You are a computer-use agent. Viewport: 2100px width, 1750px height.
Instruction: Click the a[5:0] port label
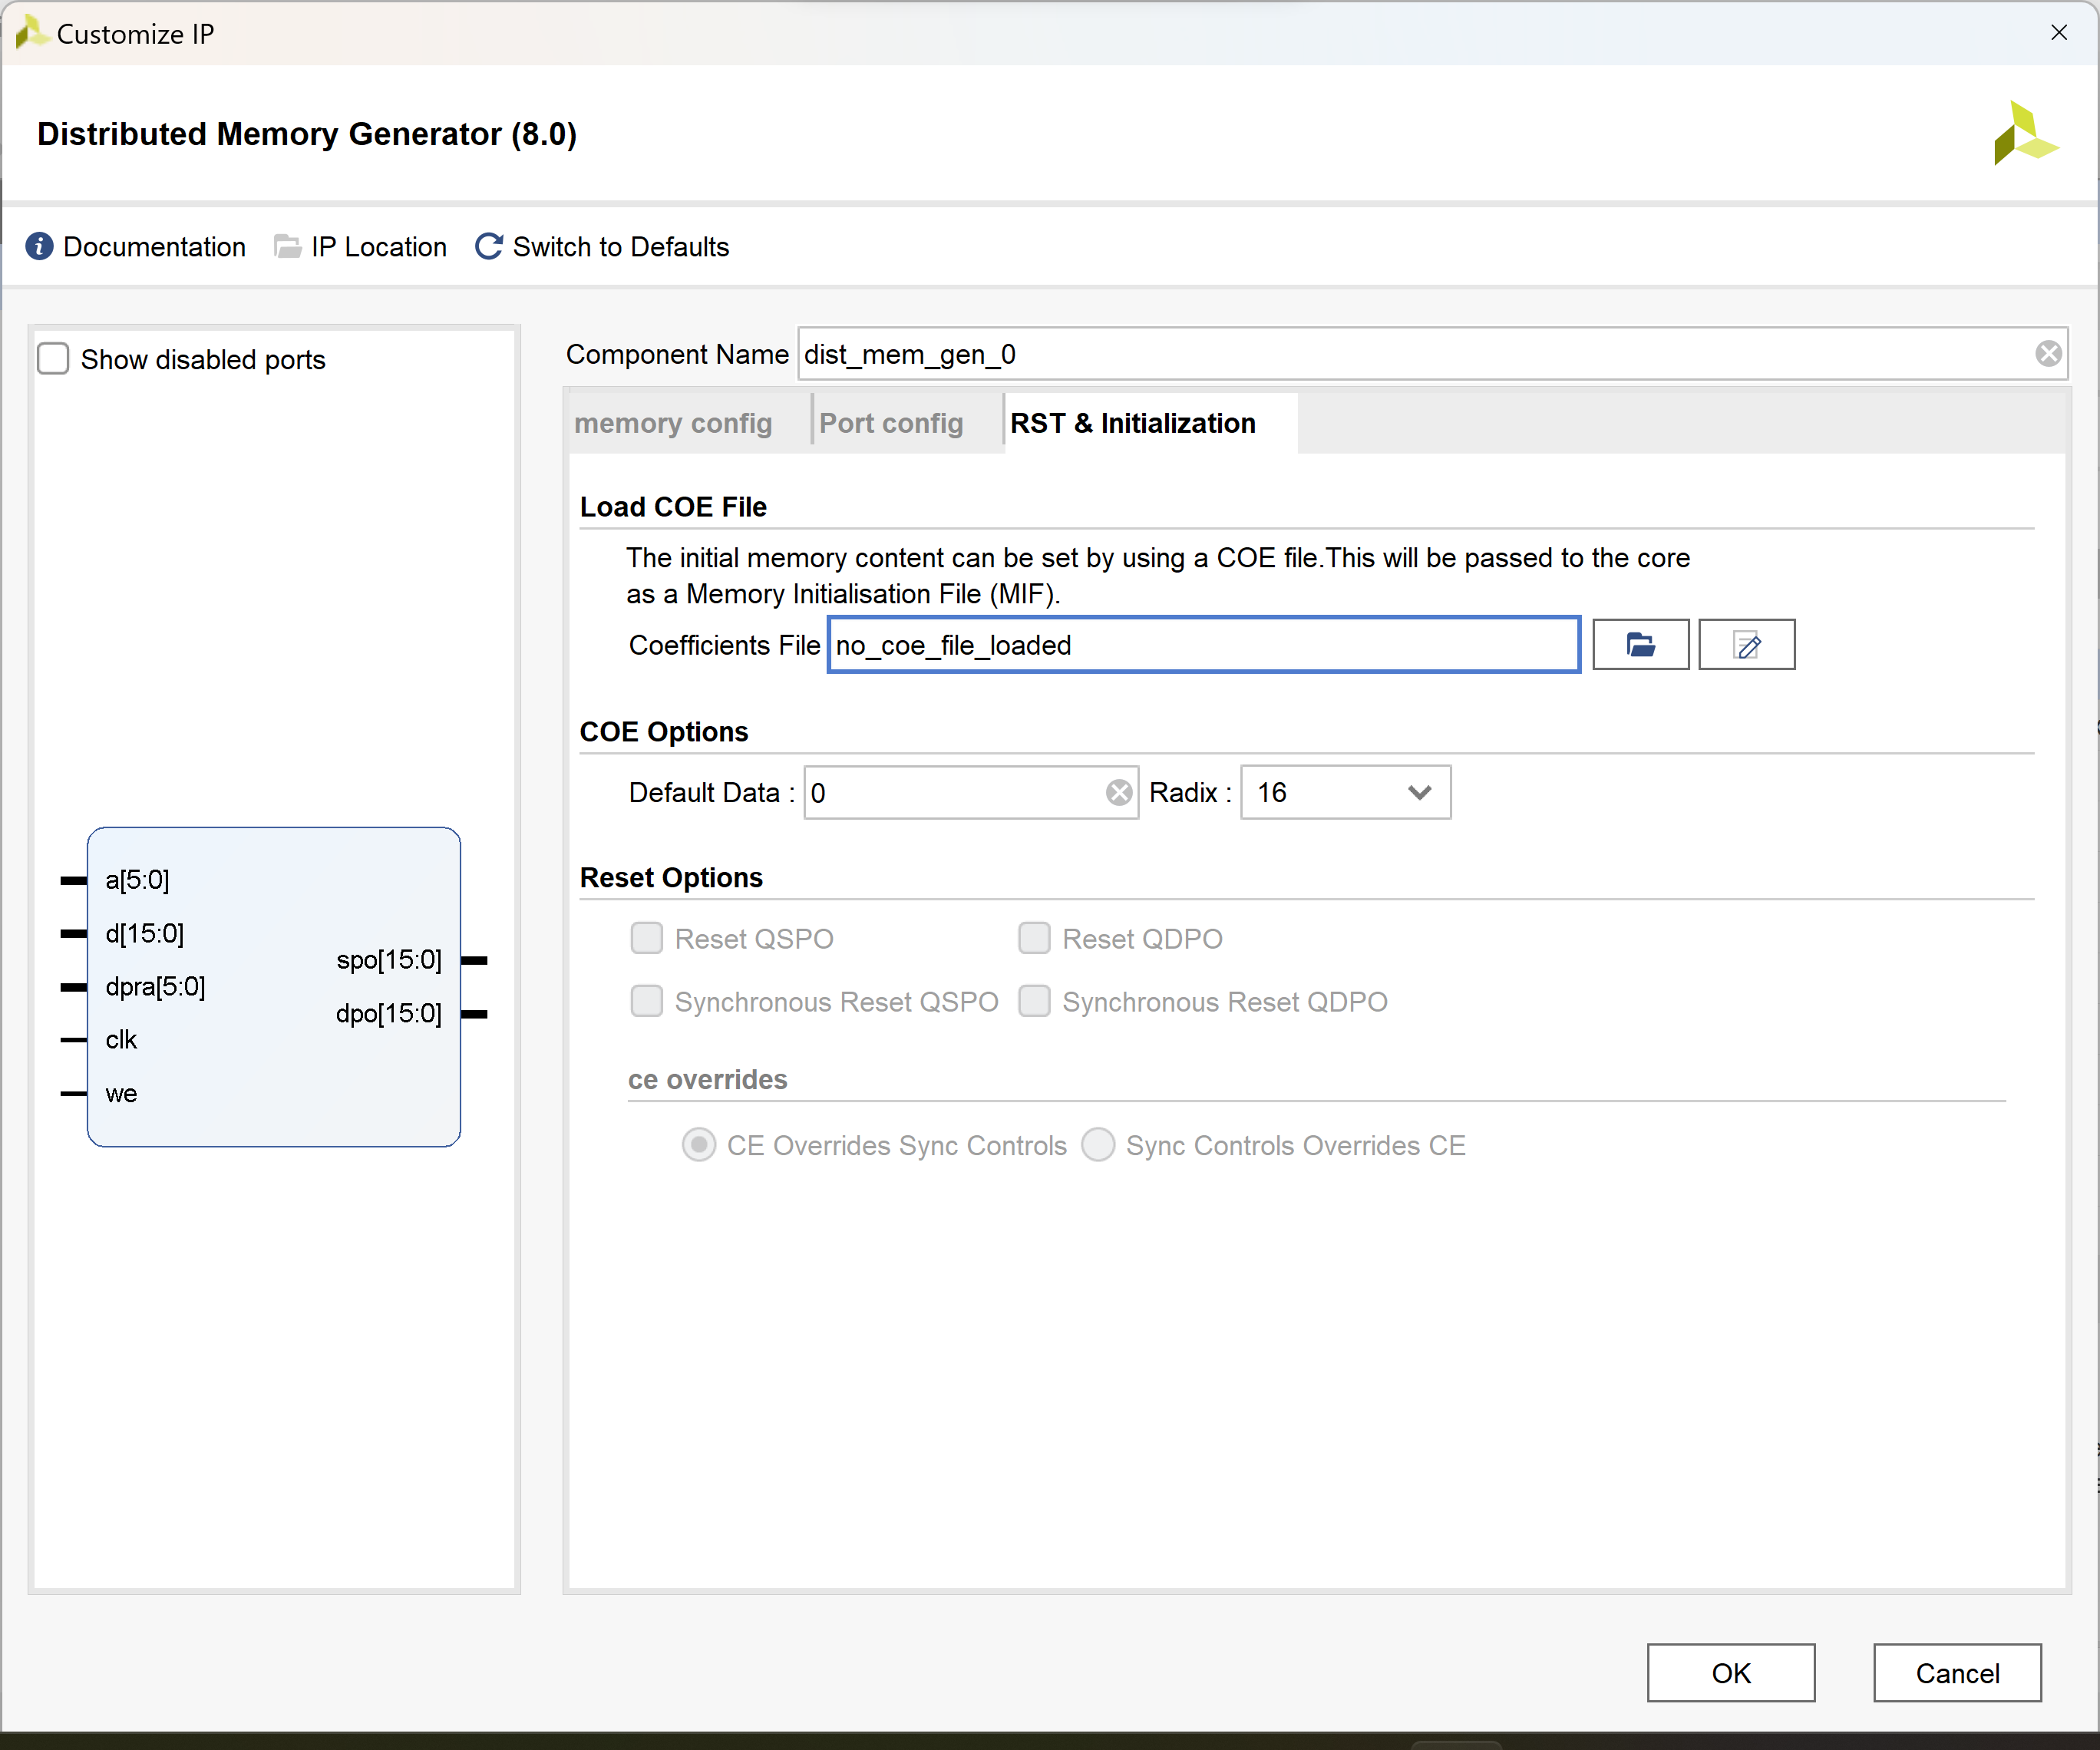click(137, 880)
